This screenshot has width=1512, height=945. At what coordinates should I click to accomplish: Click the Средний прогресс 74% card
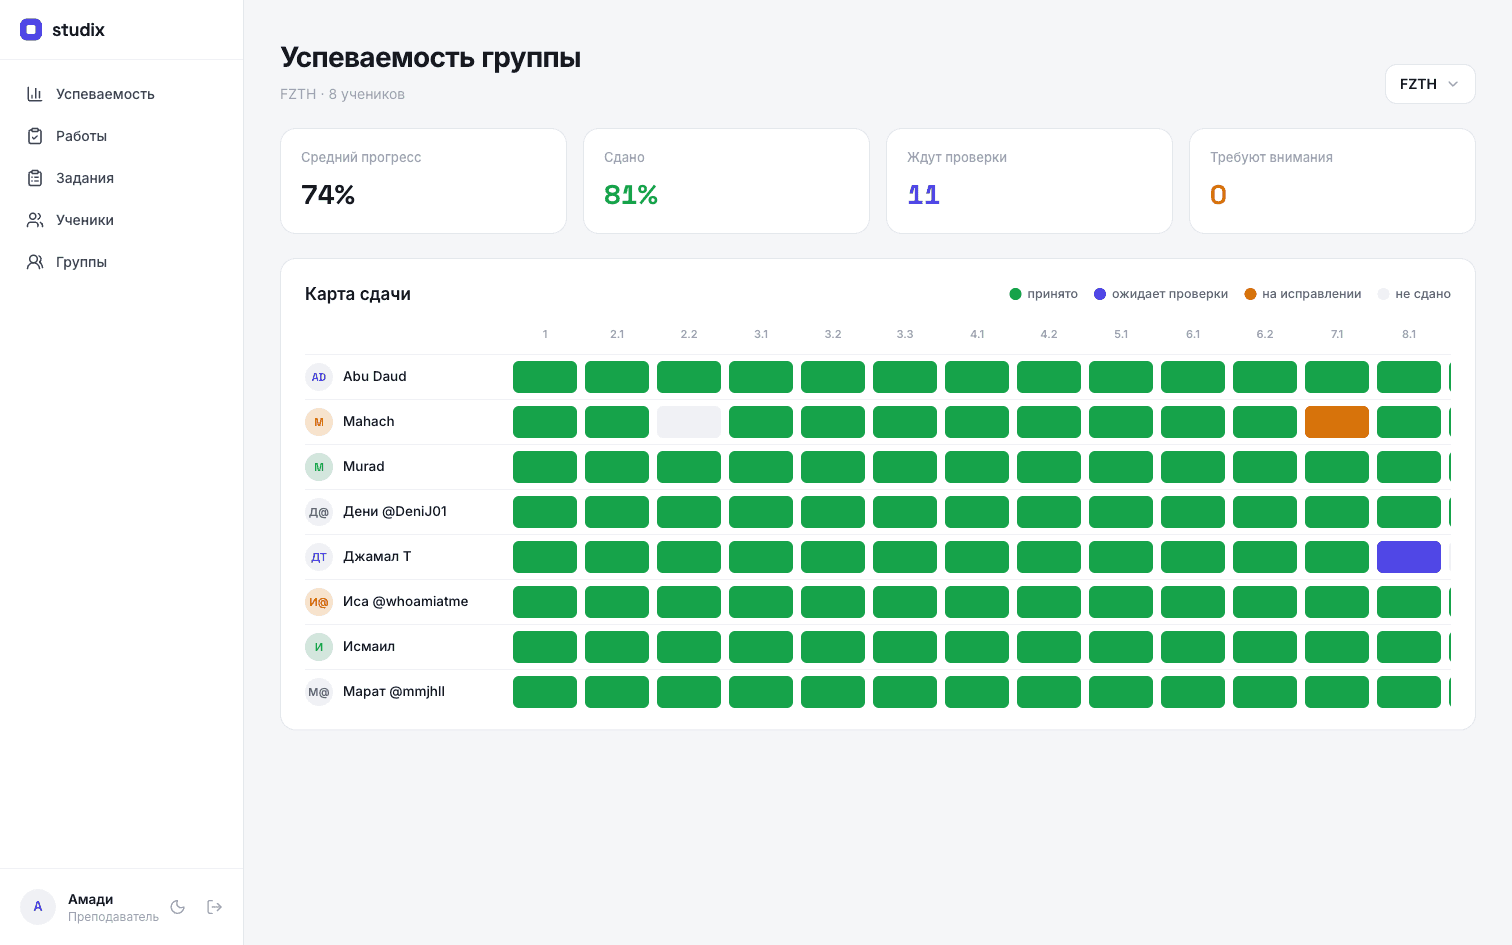[424, 181]
